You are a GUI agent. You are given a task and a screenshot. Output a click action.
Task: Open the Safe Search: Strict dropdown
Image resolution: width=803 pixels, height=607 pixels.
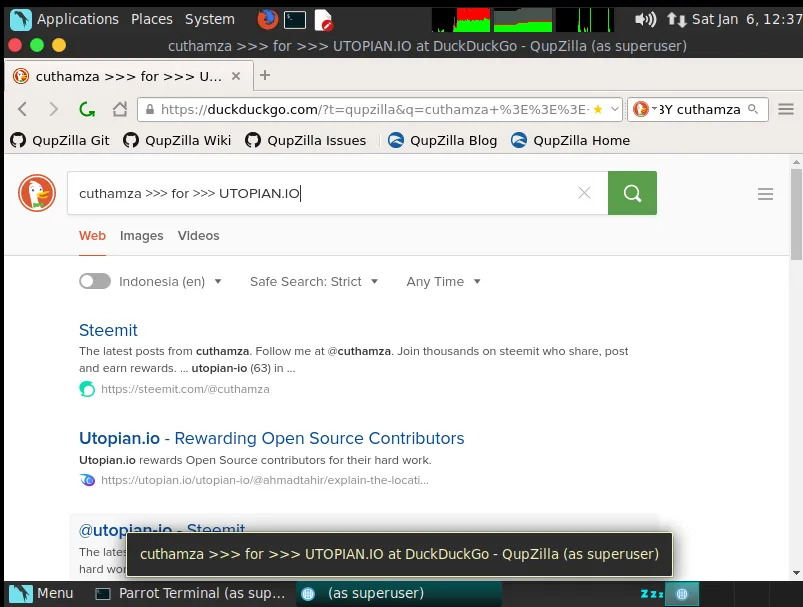(x=314, y=281)
